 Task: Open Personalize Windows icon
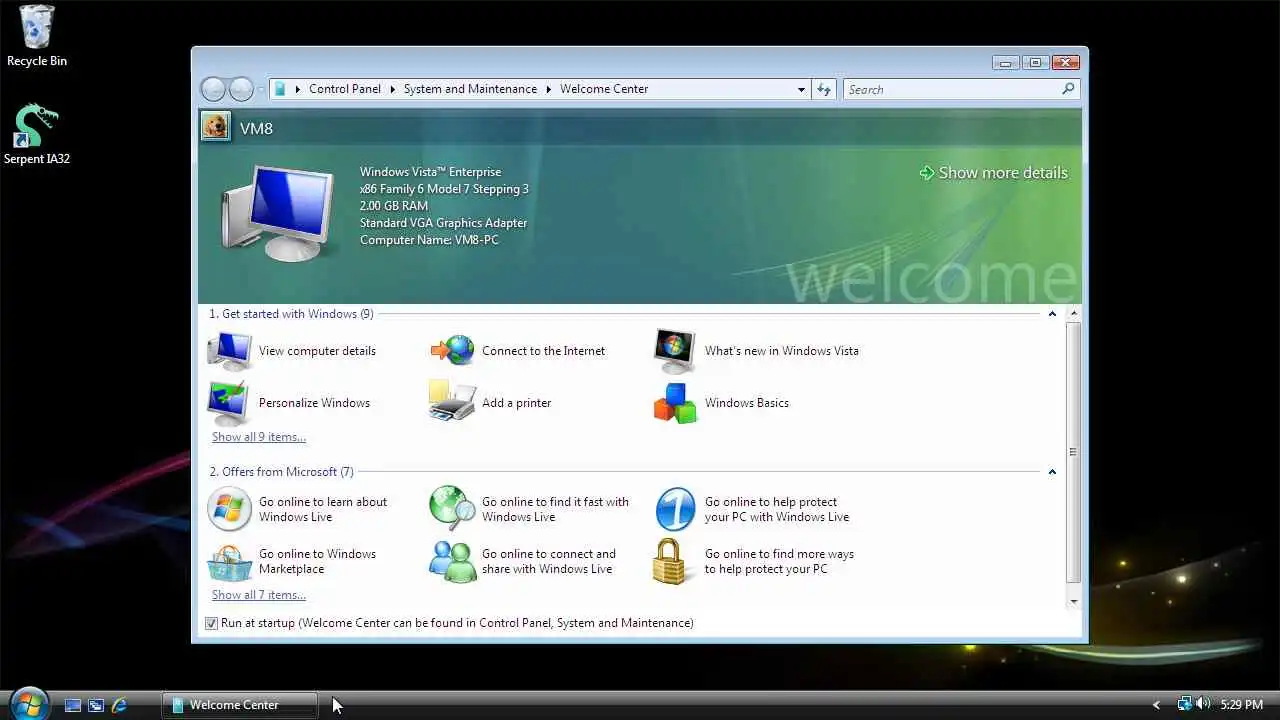pyautogui.click(x=230, y=403)
